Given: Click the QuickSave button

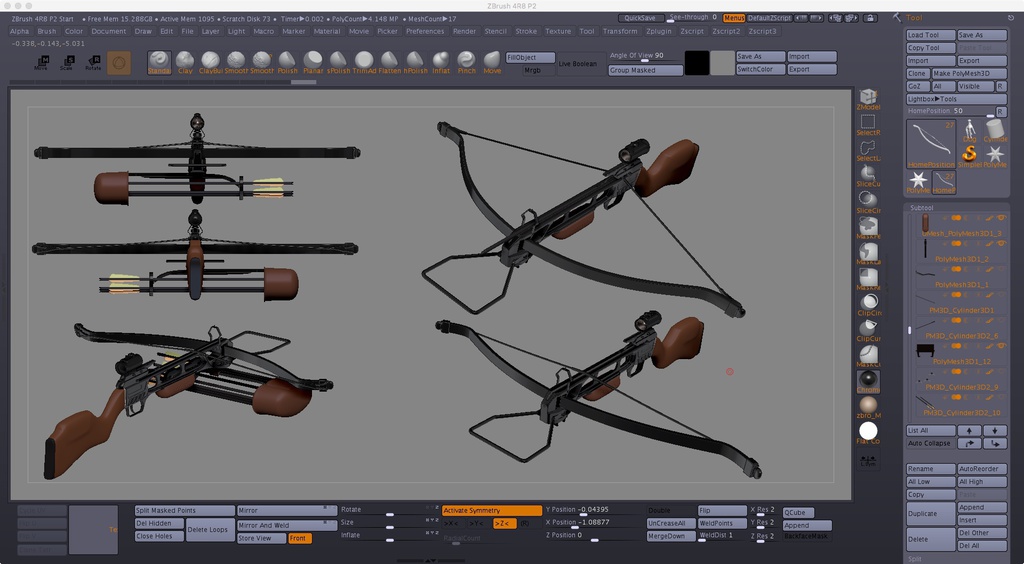Looking at the screenshot, I should click(x=641, y=18).
